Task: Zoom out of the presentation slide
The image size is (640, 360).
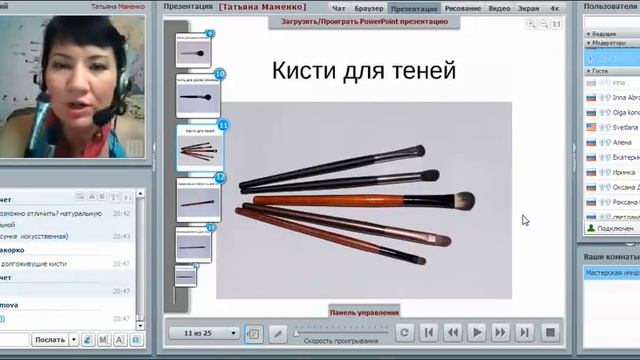Action: click(544, 24)
